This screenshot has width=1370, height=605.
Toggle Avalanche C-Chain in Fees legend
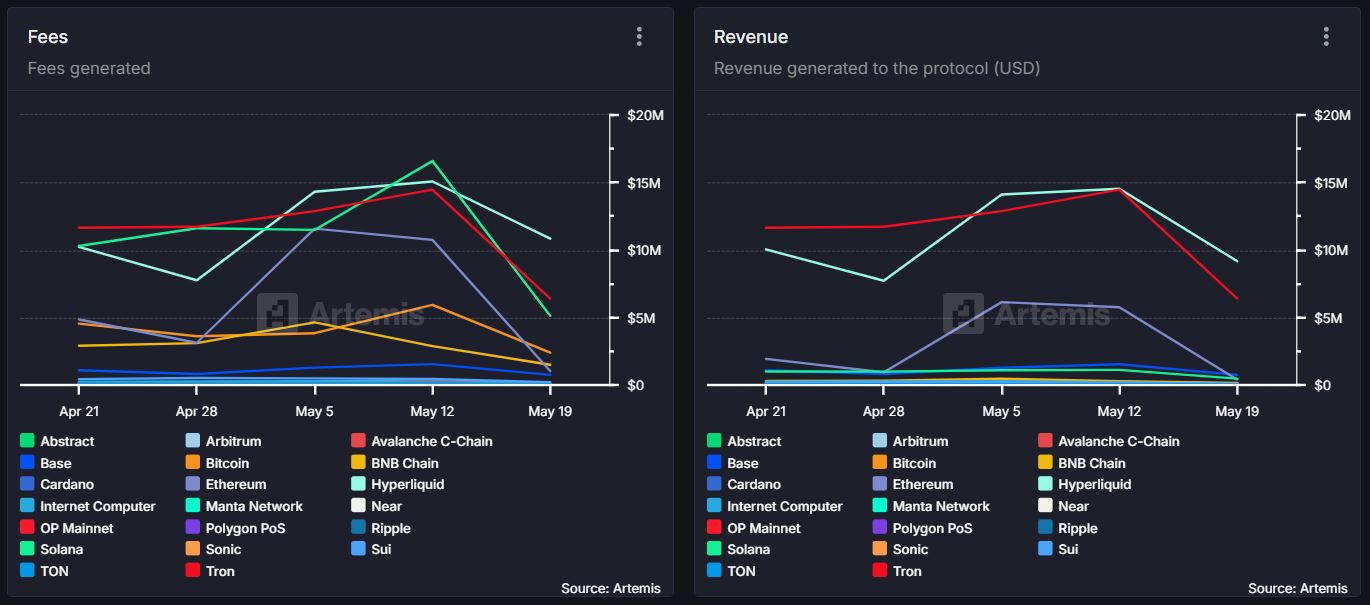click(422, 441)
